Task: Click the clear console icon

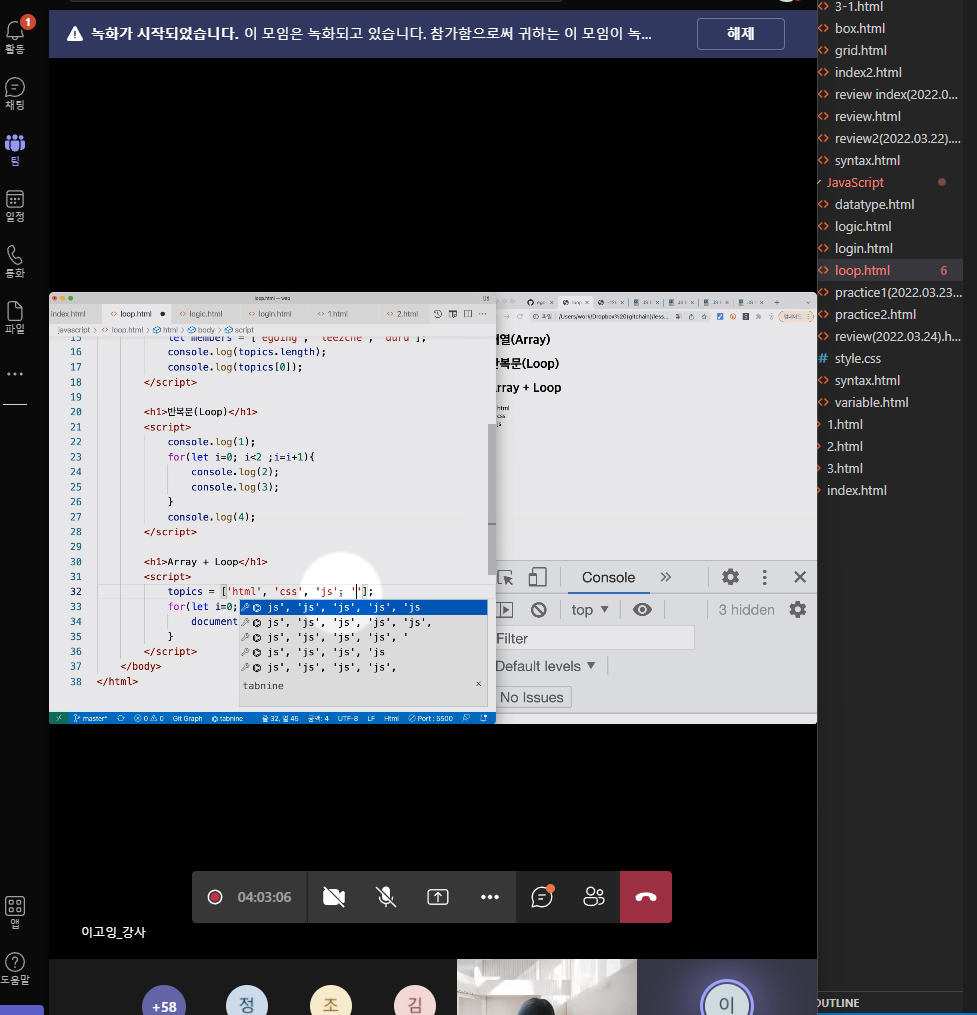Action: [539, 610]
